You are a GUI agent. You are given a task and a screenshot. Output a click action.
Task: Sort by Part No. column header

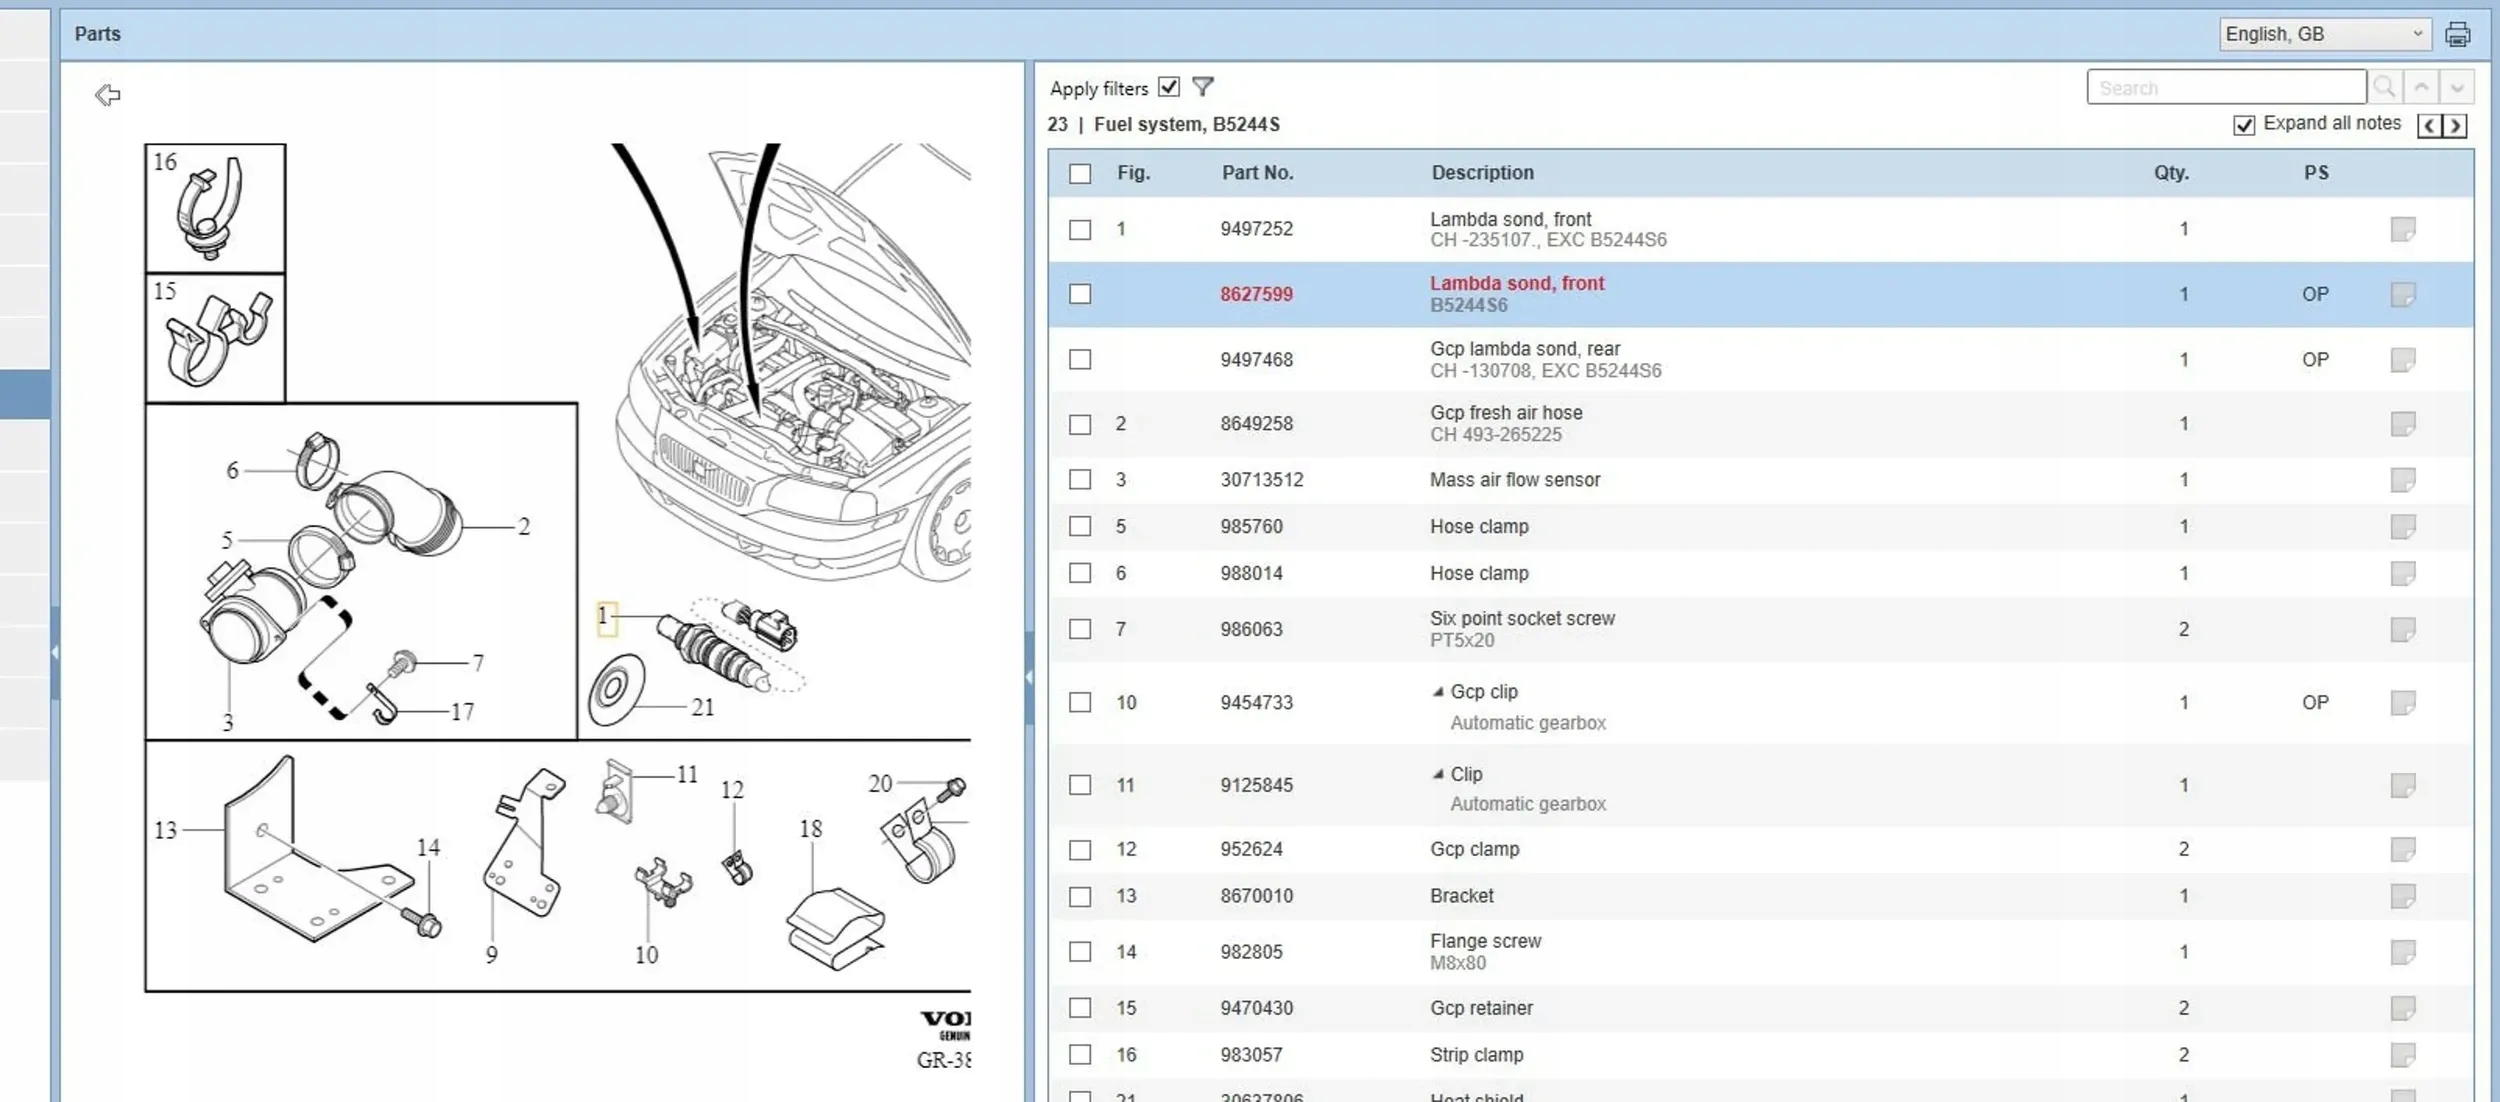point(1257,172)
